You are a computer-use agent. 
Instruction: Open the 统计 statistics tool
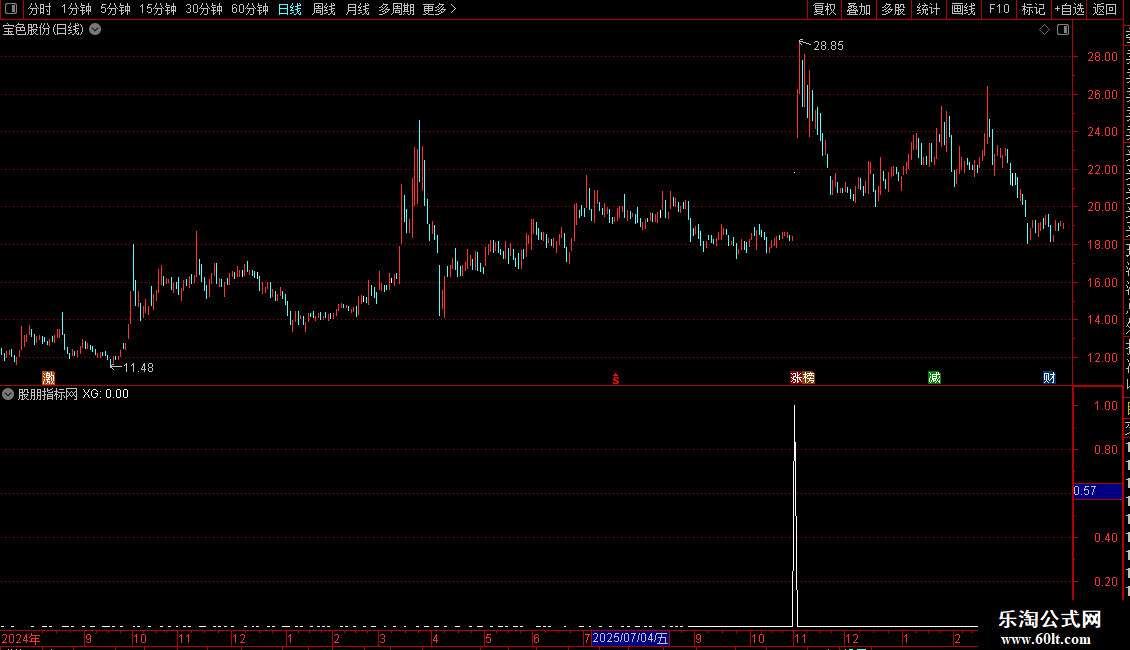(x=928, y=9)
